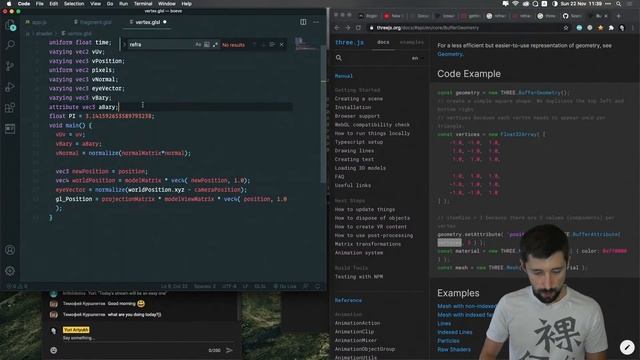The height and width of the screenshot is (360, 640).
Task: Bookmark the page with the star icon
Action: coord(566,28)
